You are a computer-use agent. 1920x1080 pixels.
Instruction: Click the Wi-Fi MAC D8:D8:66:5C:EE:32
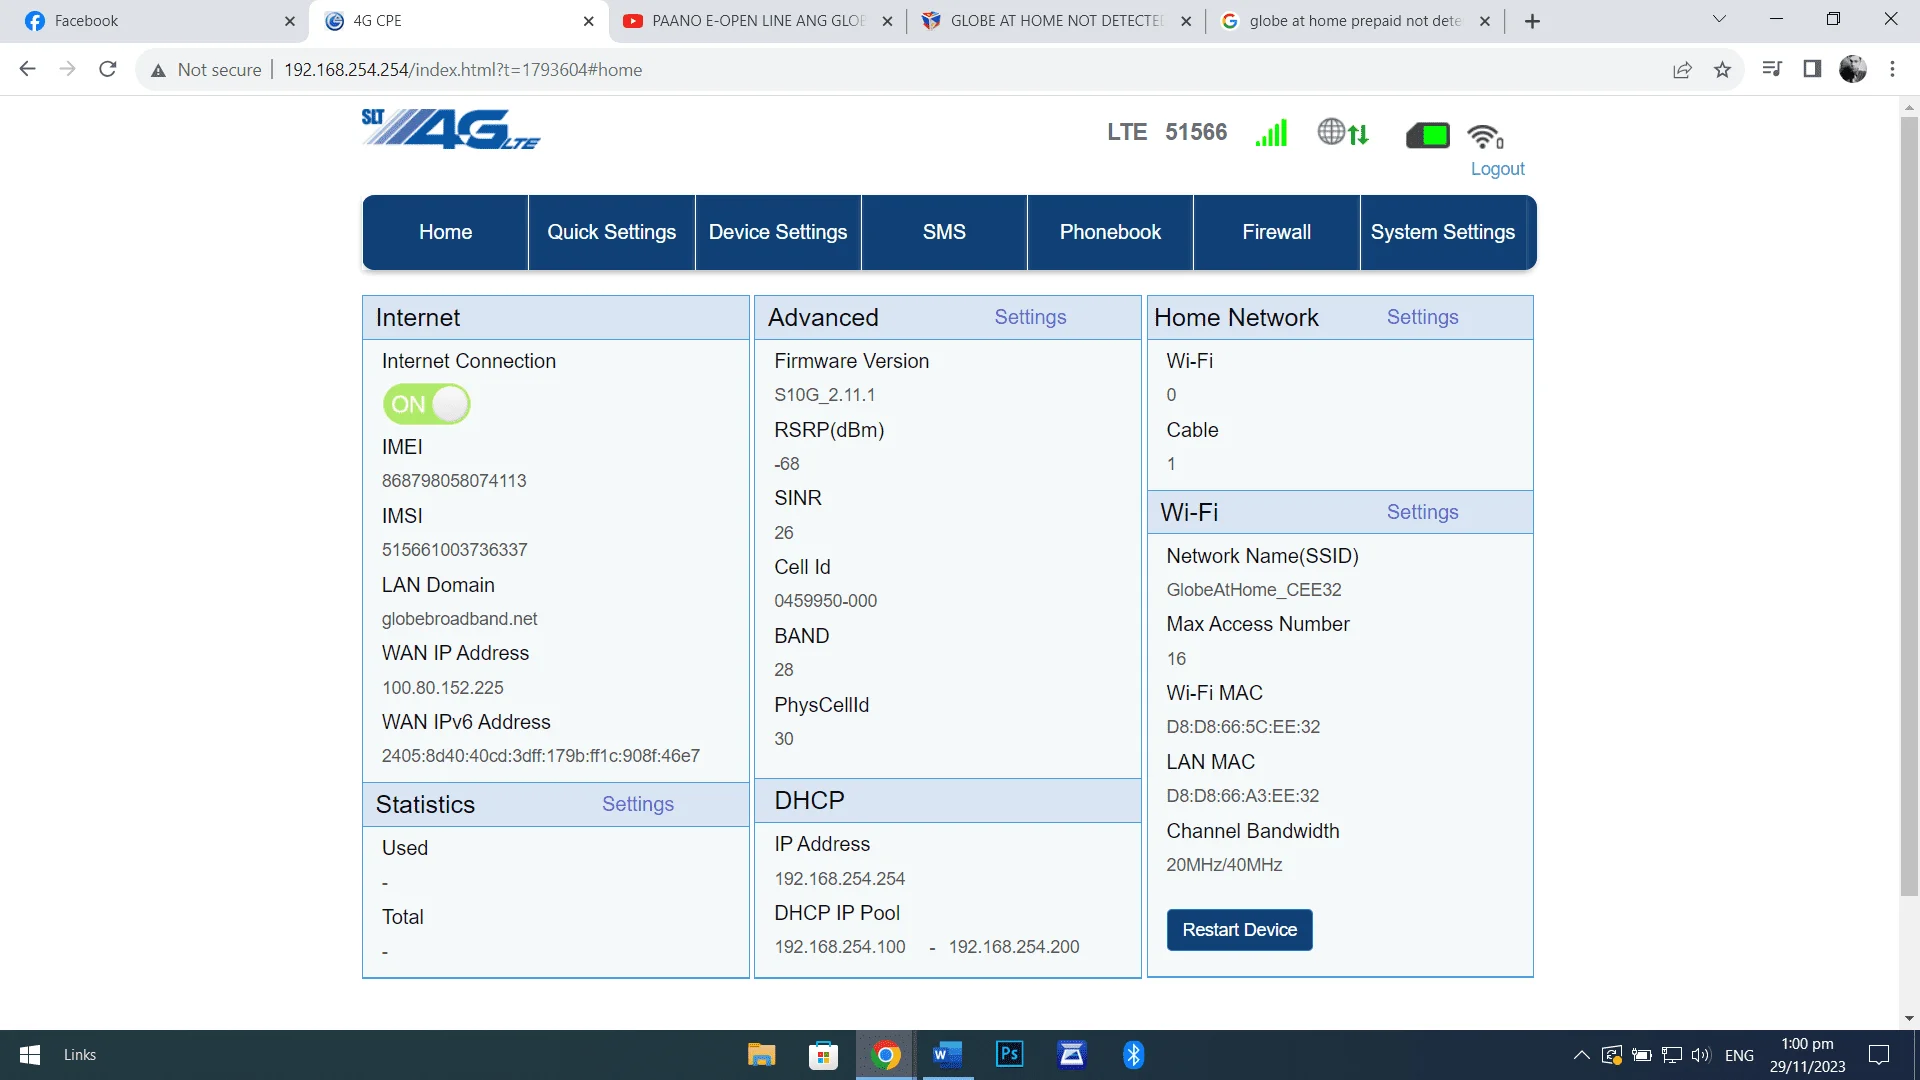[1243, 727]
